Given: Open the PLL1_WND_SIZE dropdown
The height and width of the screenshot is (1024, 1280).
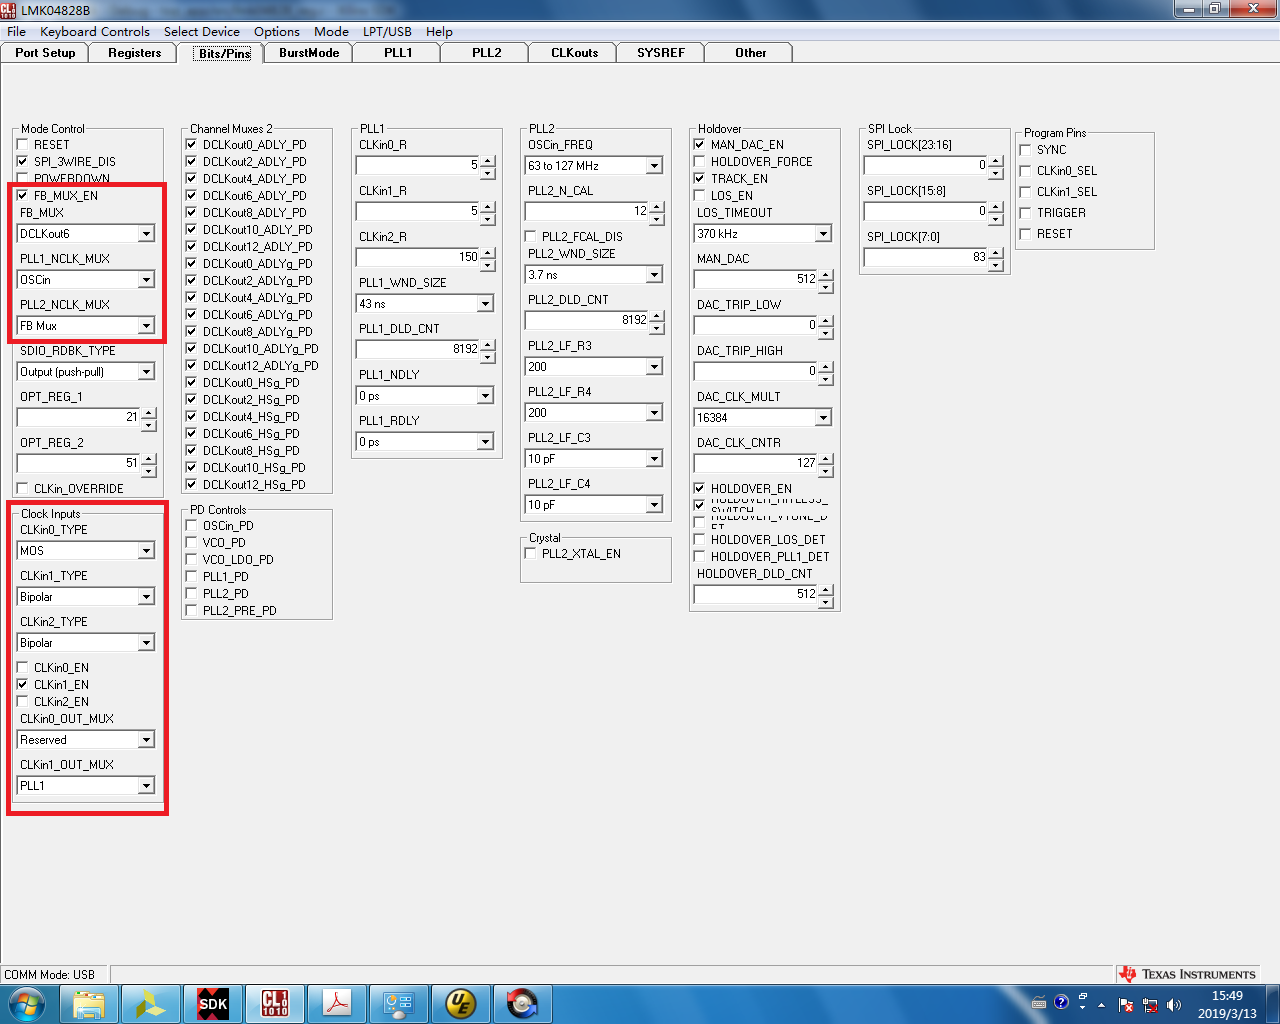Looking at the screenshot, I should (485, 304).
